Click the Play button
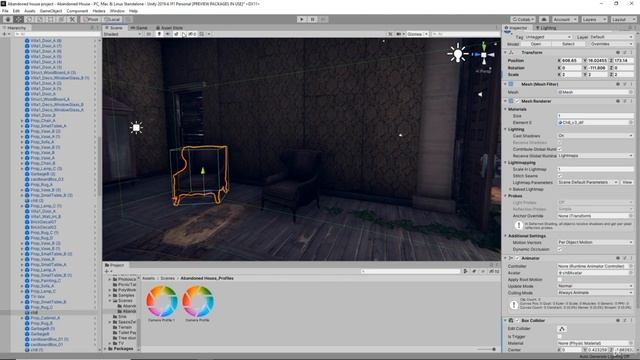 (302, 19)
